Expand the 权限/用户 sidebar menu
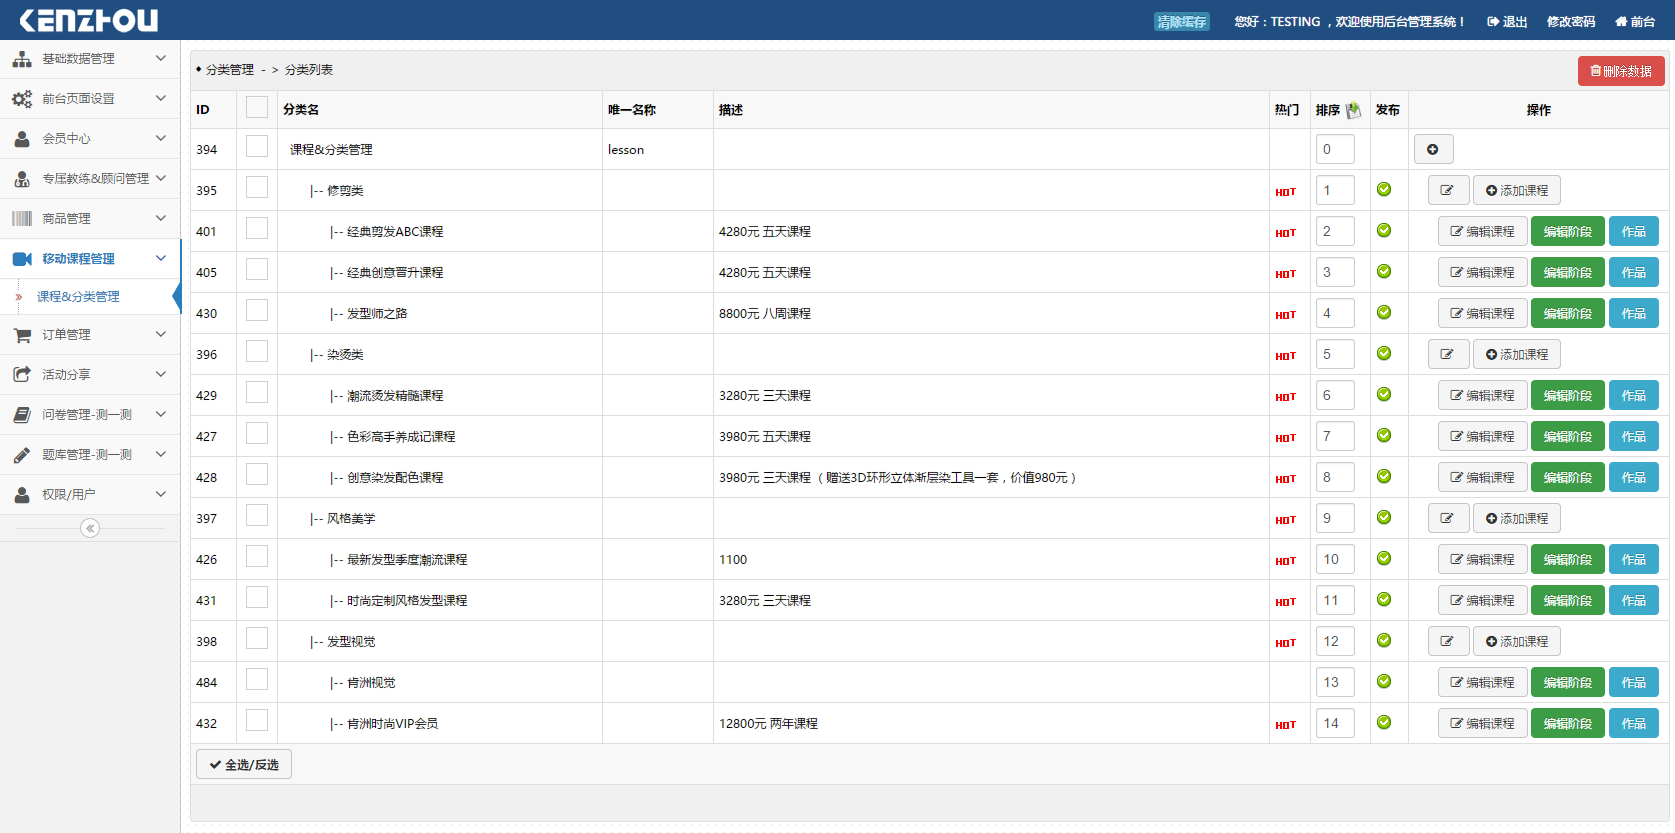 89,494
